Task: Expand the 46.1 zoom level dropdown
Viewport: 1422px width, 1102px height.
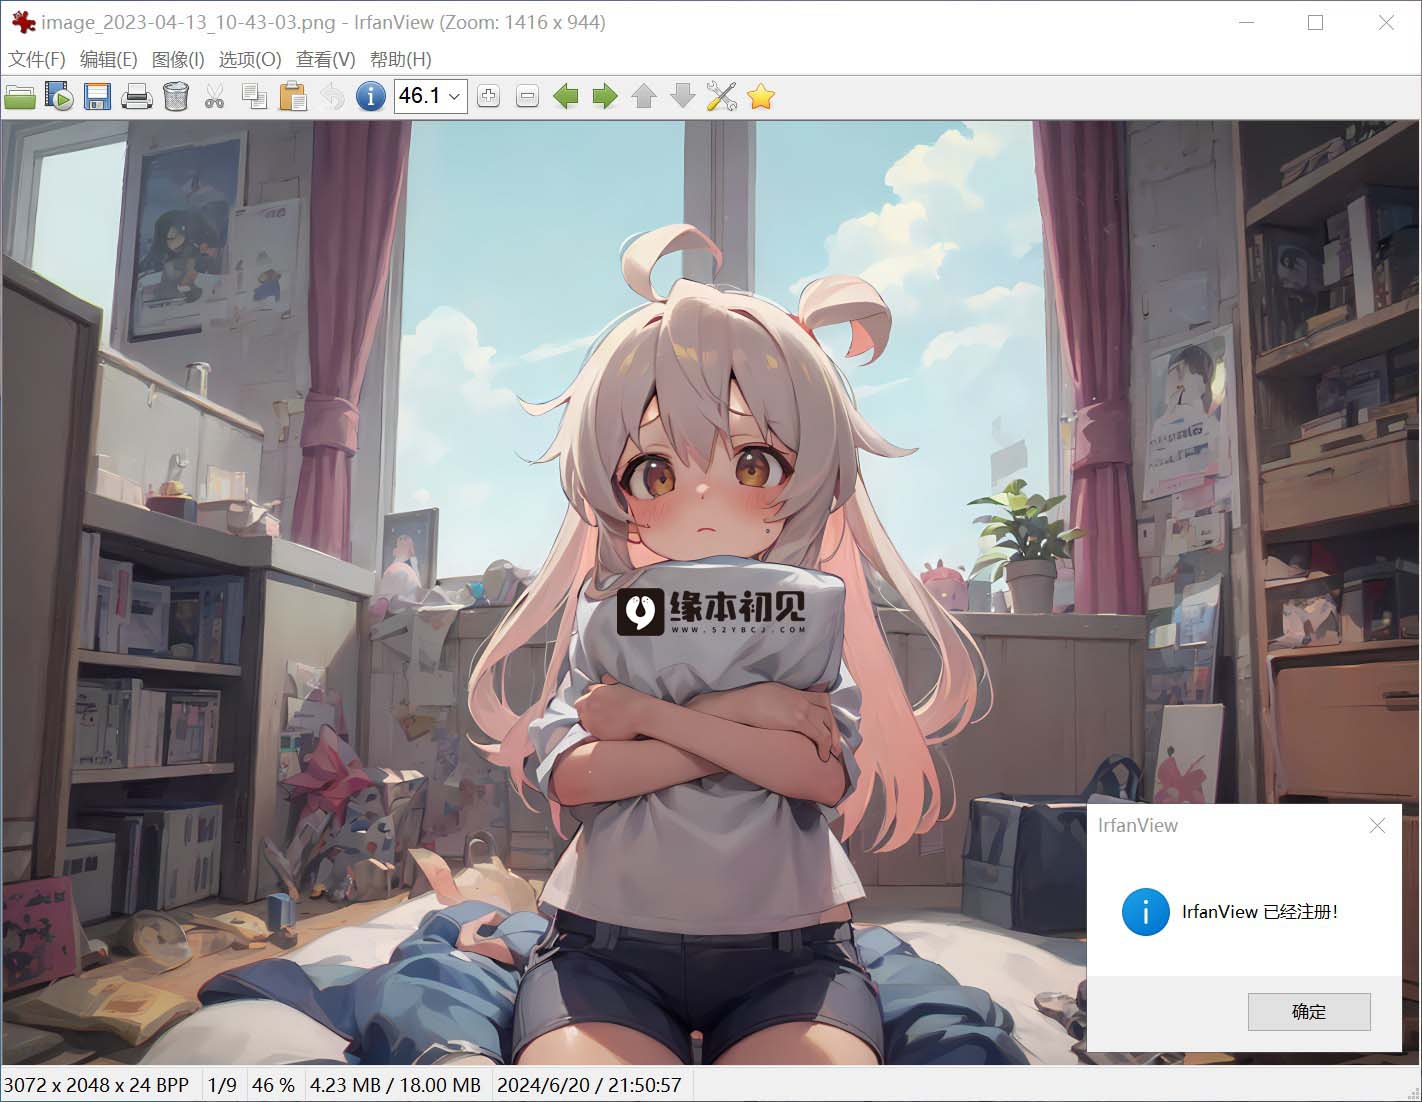Action: click(x=454, y=97)
